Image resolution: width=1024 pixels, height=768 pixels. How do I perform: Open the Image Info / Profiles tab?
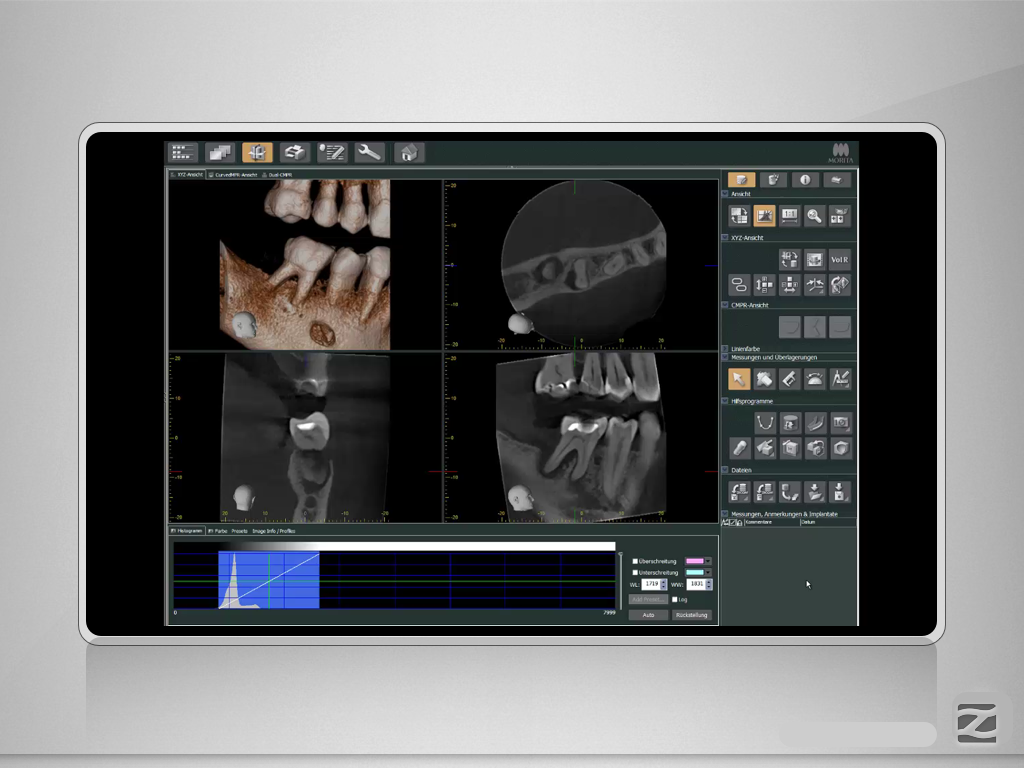click(x=273, y=531)
